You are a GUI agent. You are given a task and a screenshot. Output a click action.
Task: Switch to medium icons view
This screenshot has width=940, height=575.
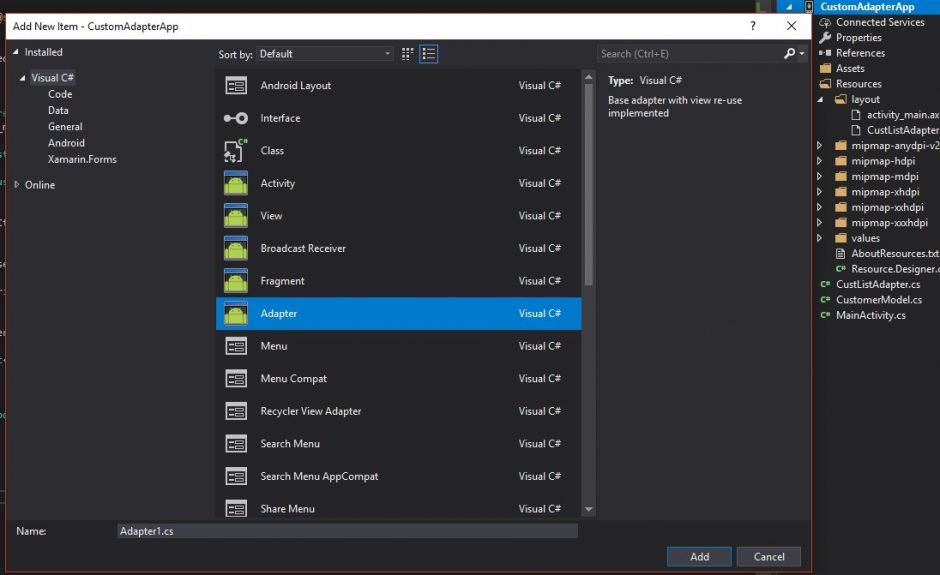[x=407, y=54]
